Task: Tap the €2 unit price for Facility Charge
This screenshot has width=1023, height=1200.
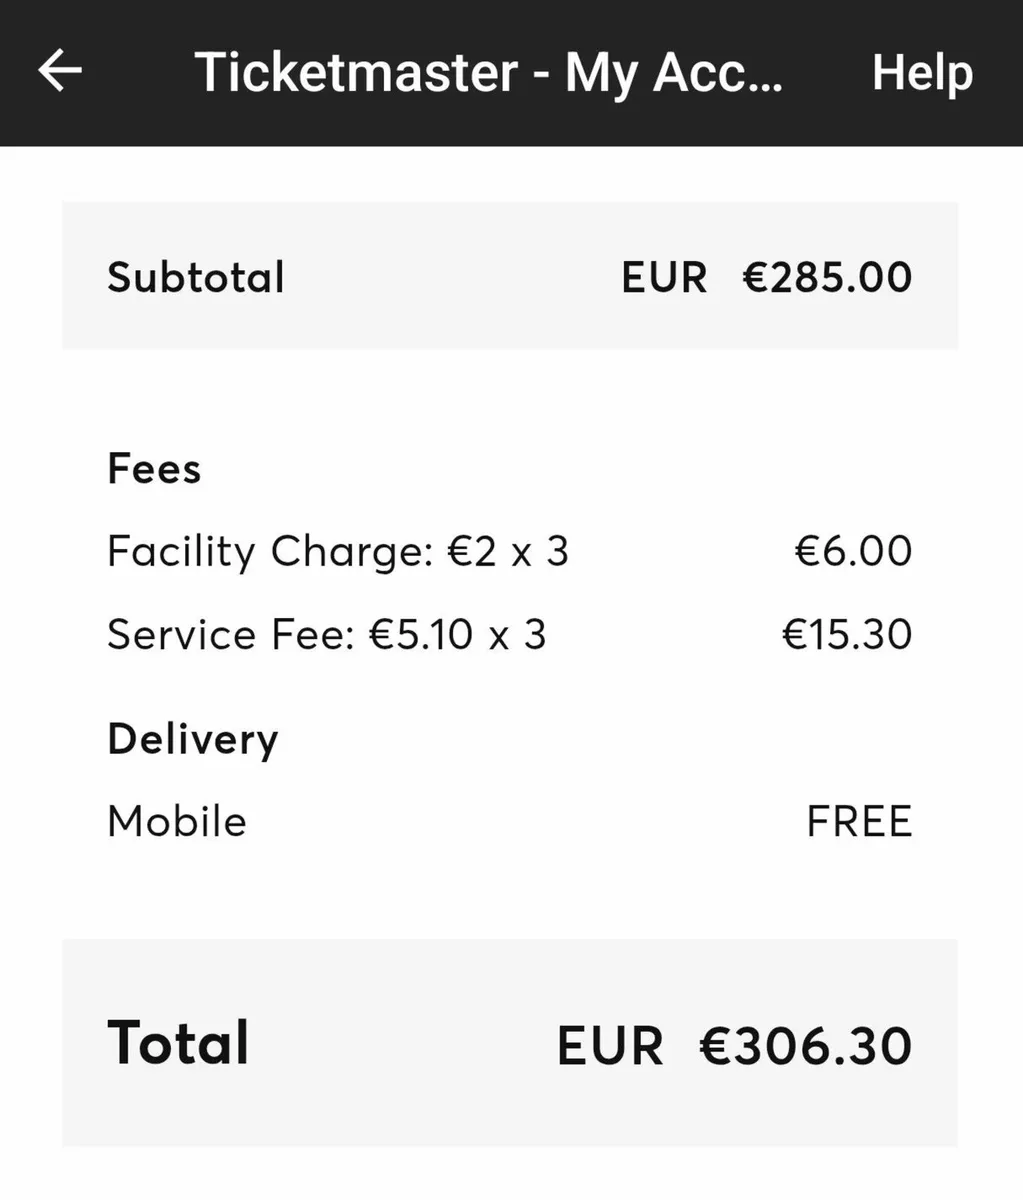Action: pyautogui.click(x=472, y=552)
